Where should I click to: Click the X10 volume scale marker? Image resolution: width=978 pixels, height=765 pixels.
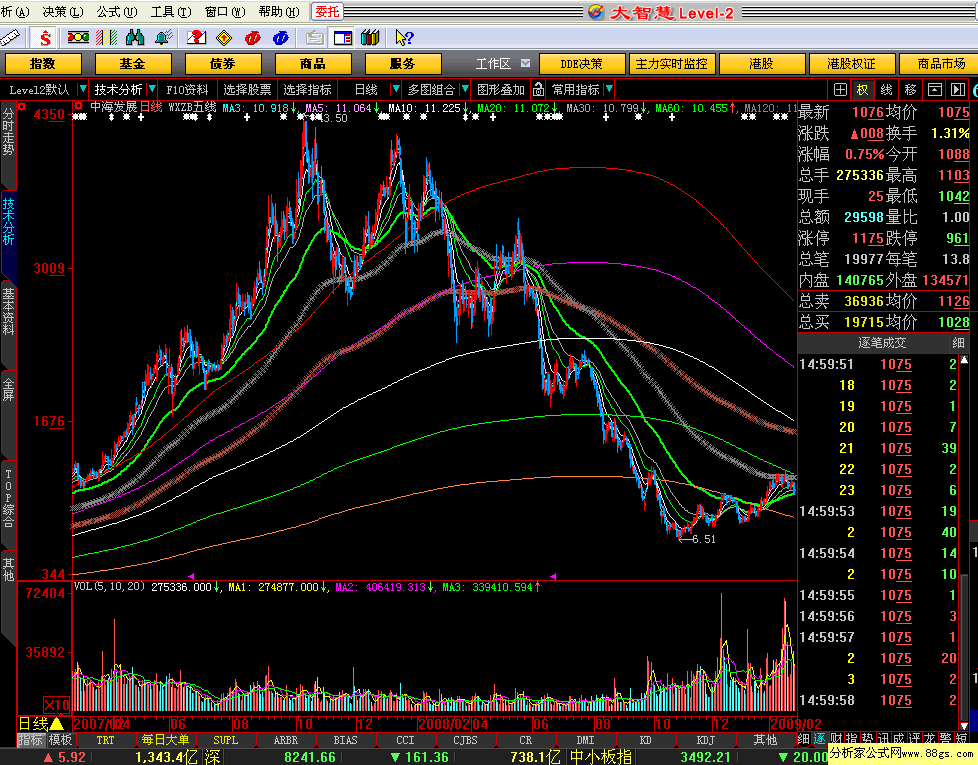click(x=56, y=705)
